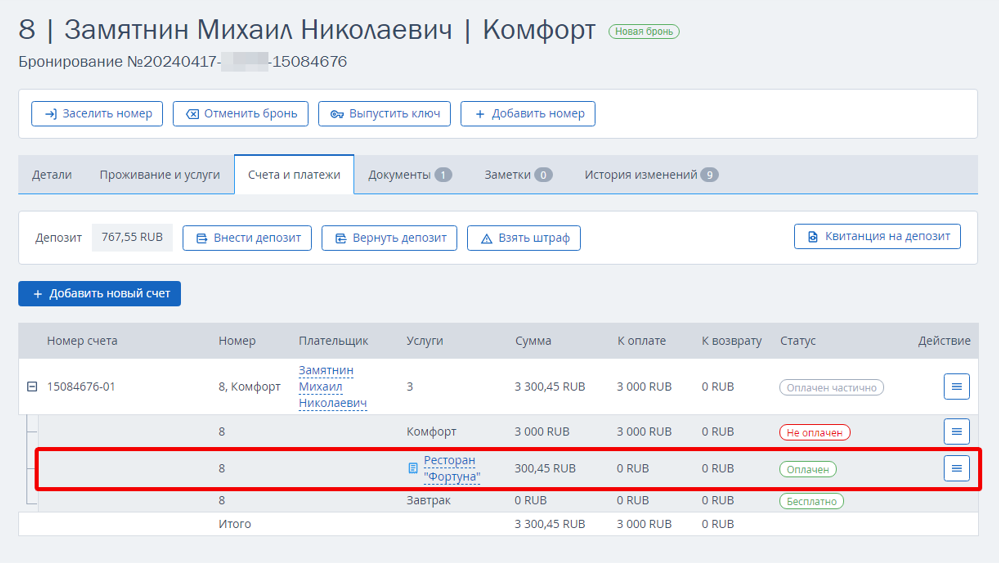
Task: Open Документы tab
Action: pos(410,175)
